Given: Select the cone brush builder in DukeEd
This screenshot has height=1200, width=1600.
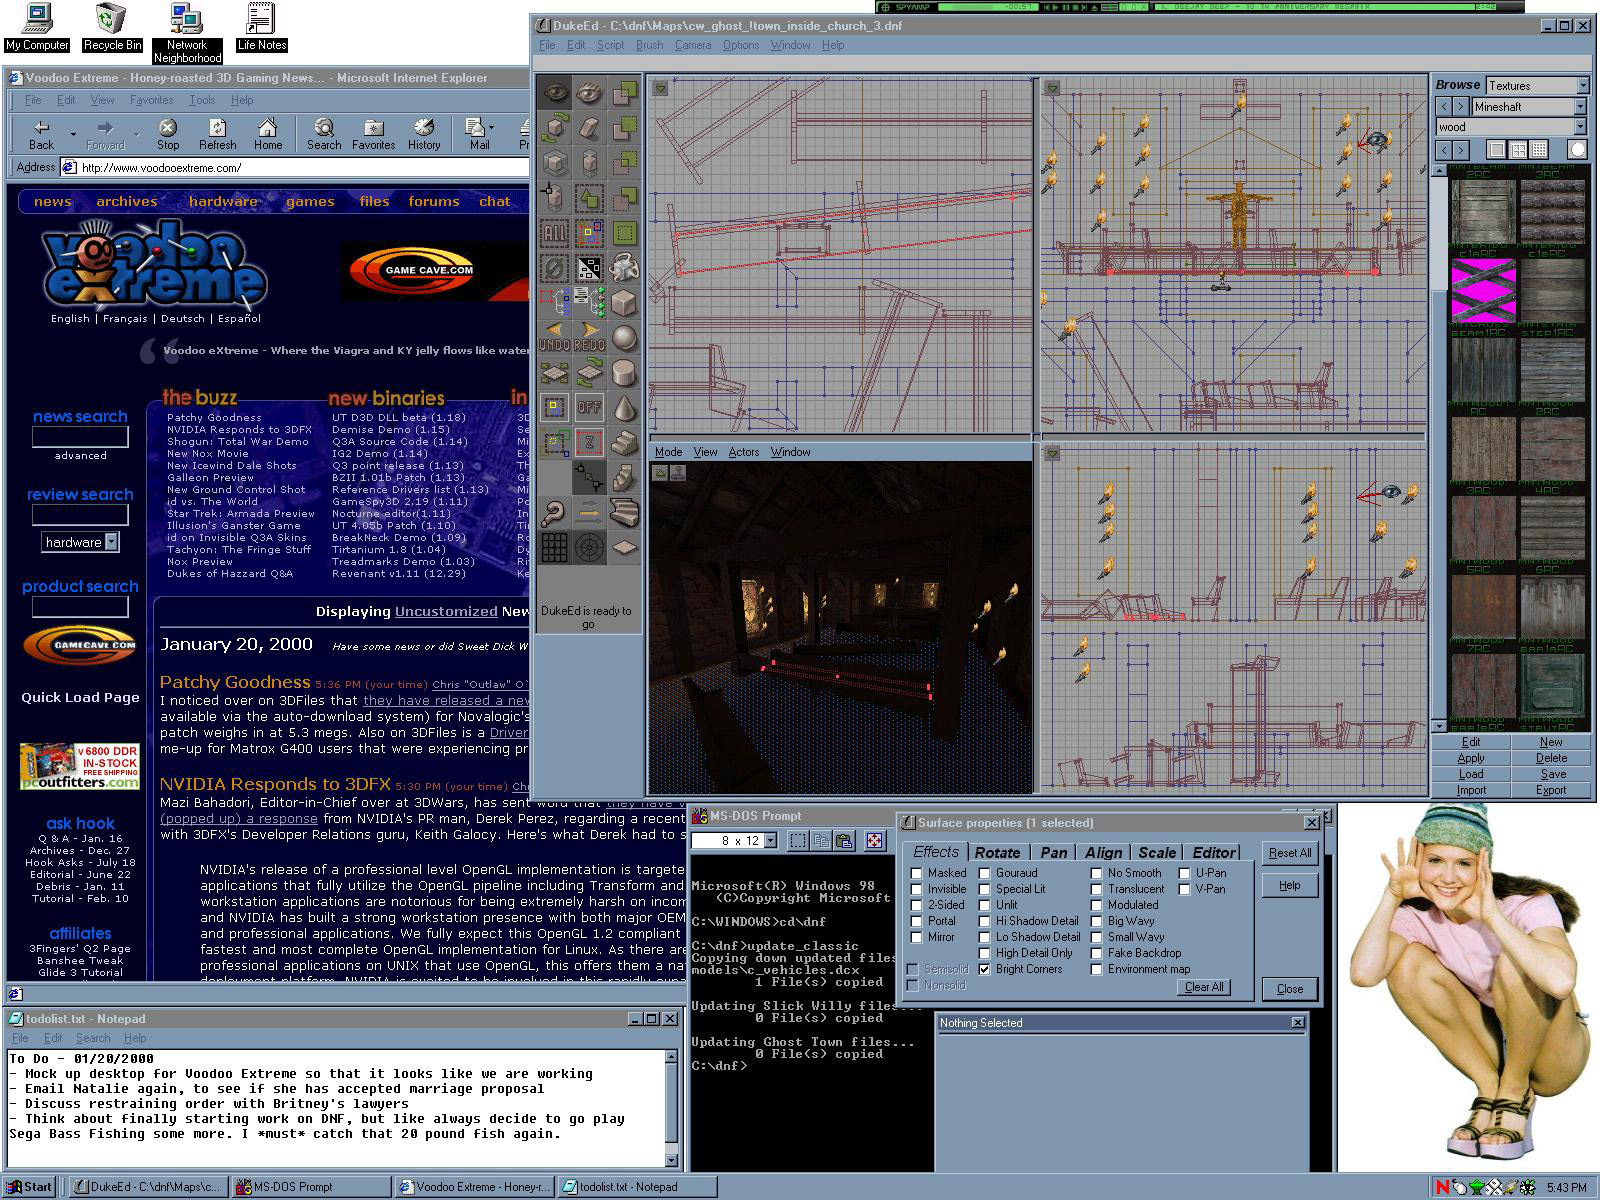Looking at the screenshot, I should pos(624,407).
